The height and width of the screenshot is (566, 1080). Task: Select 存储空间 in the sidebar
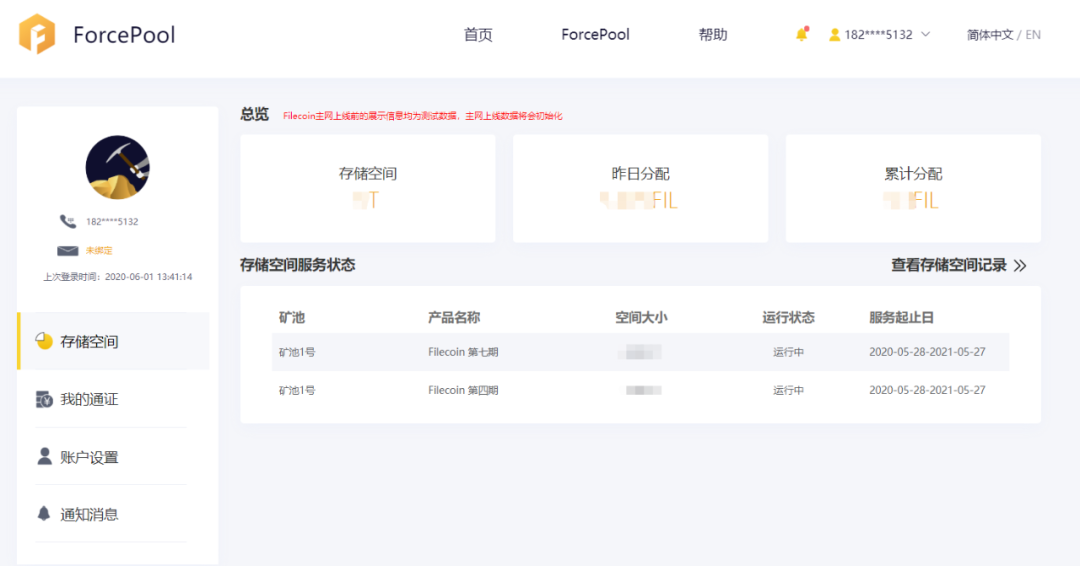(x=114, y=341)
